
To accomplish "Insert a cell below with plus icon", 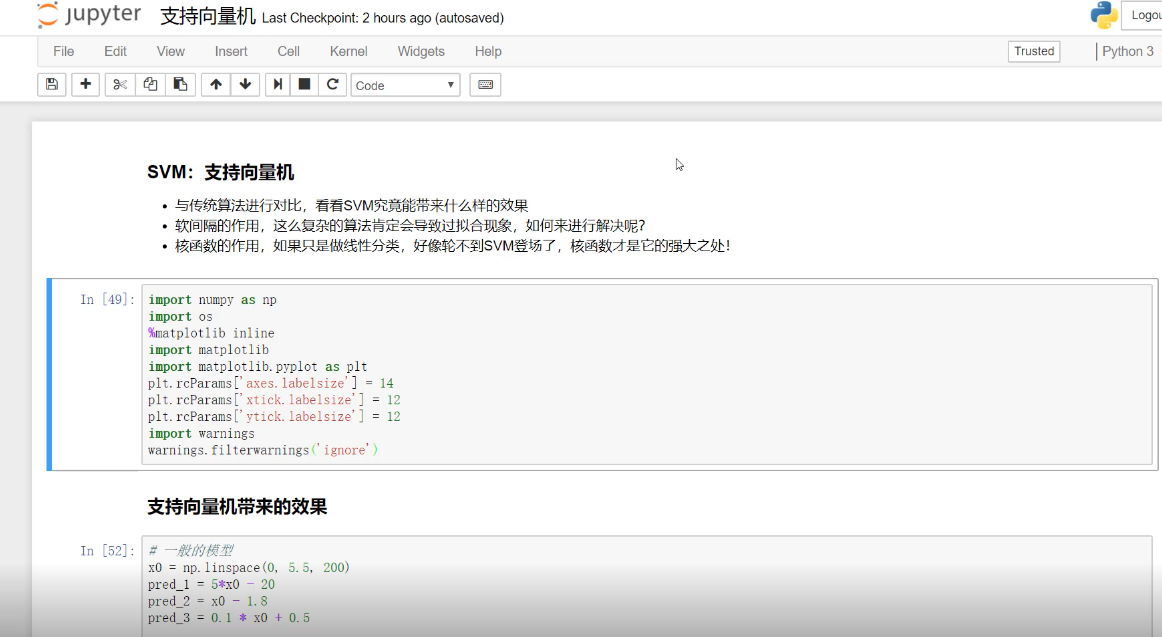I will 85,85.
